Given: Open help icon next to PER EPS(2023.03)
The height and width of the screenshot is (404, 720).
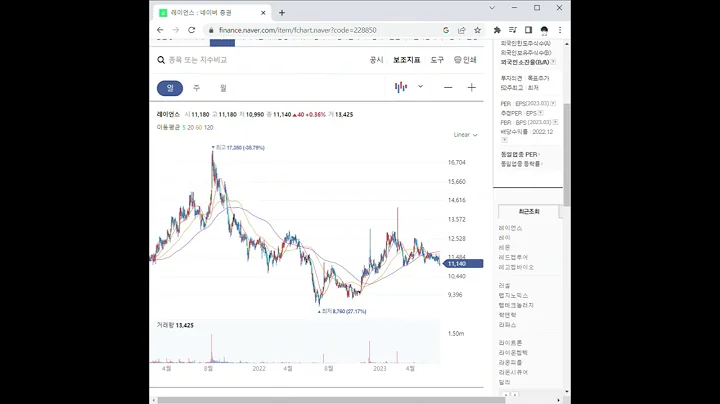Looking at the screenshot, I should 553,103.
